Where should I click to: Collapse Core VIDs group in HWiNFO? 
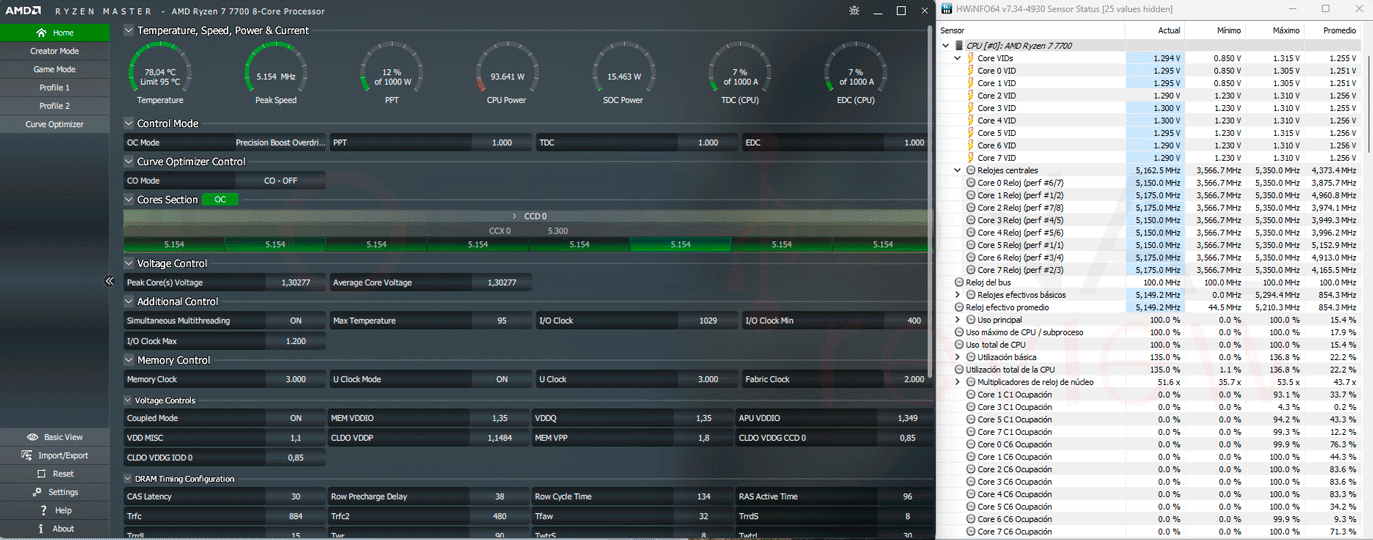pyautogui.click(x=957, y=58)
